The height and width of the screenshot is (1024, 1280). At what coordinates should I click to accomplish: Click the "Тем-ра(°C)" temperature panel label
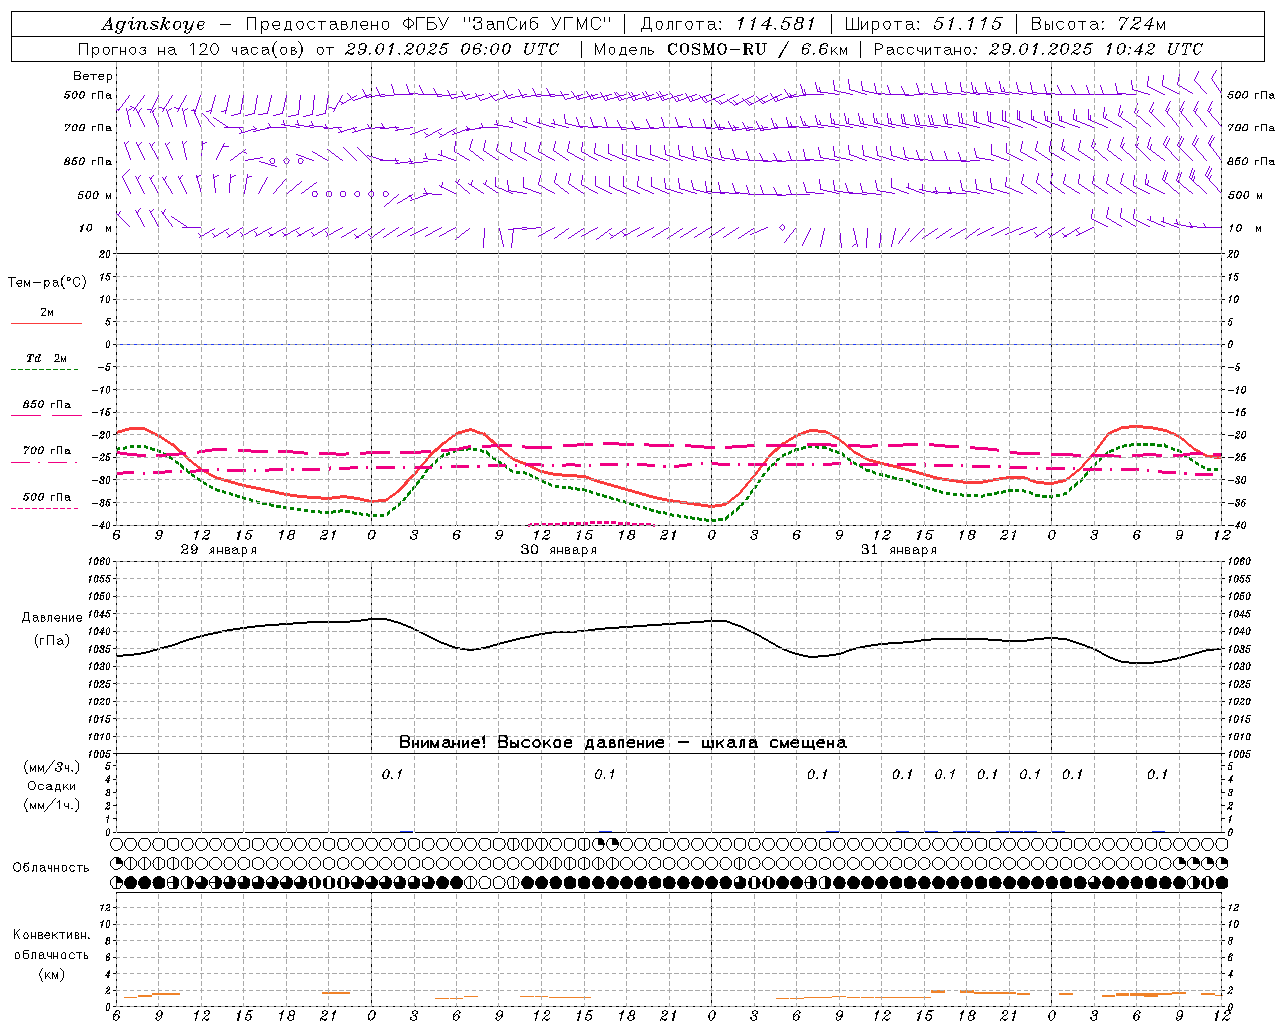pyautogui.click(x=47, y=283)
